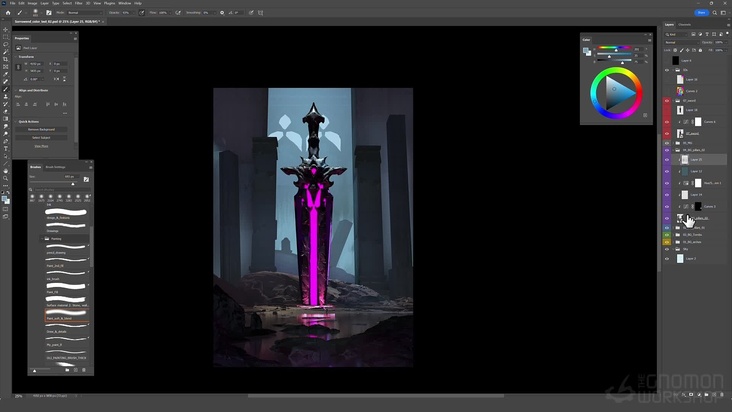
Task: Toggle visibility of 07_sword group
Action: (x=667, y=101)
